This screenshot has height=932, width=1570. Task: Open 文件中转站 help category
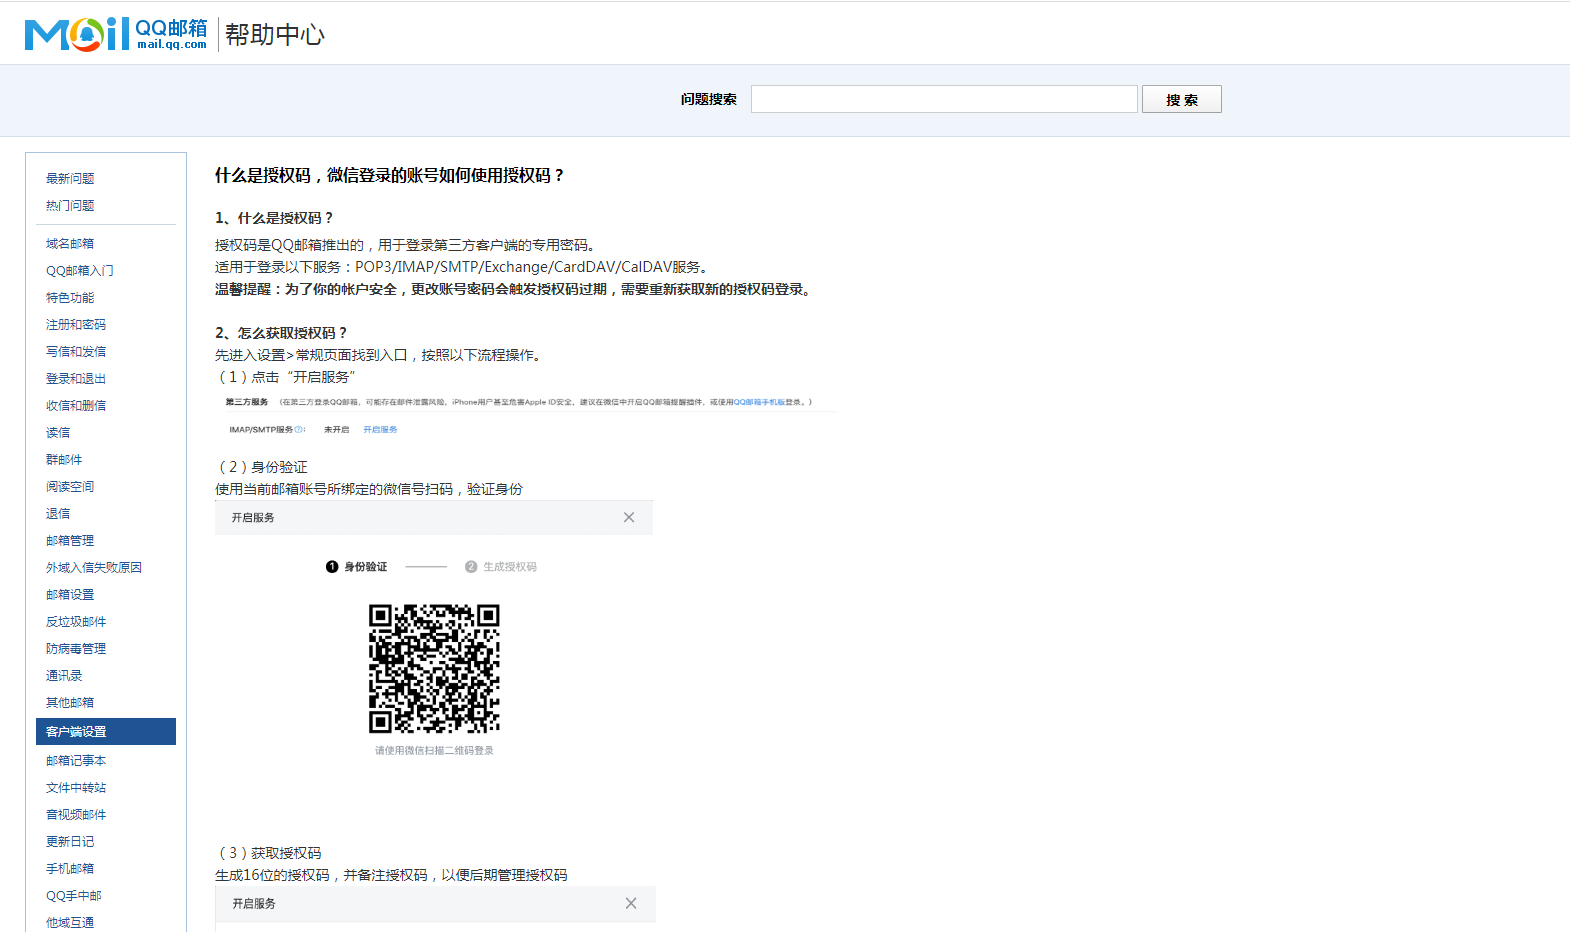click(x=75, y=788)
